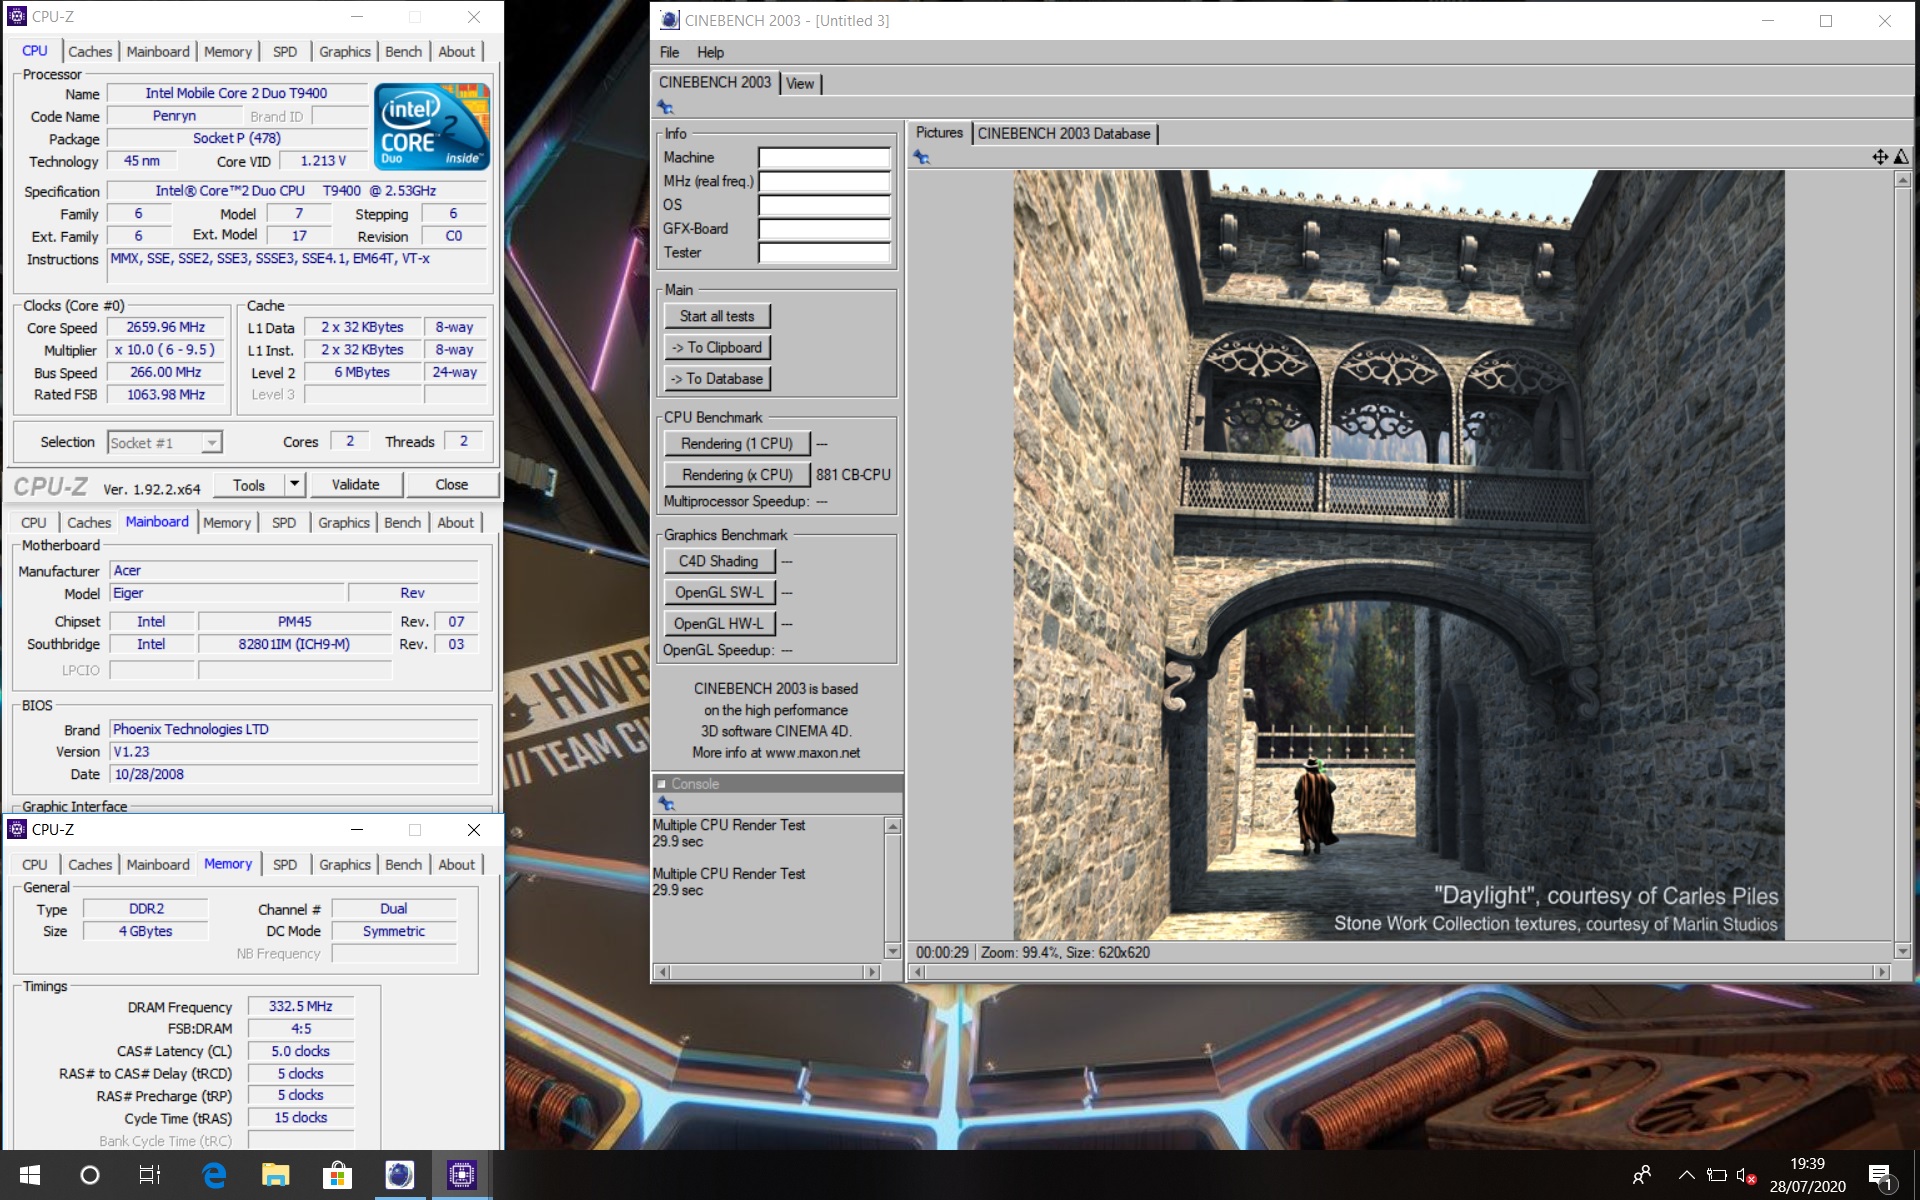Switch to CINEBENCH taskbar icon

[x=399, y=1175]
